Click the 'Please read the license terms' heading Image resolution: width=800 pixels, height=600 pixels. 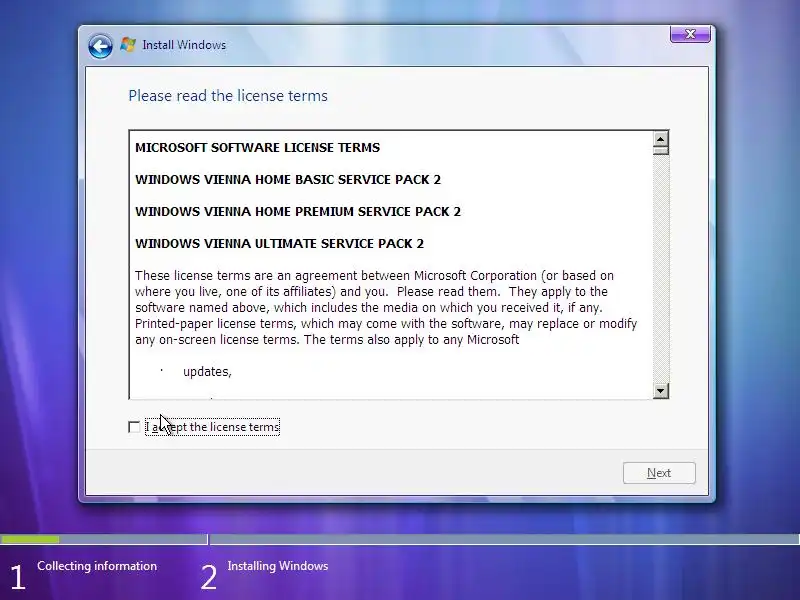[228, 95]
